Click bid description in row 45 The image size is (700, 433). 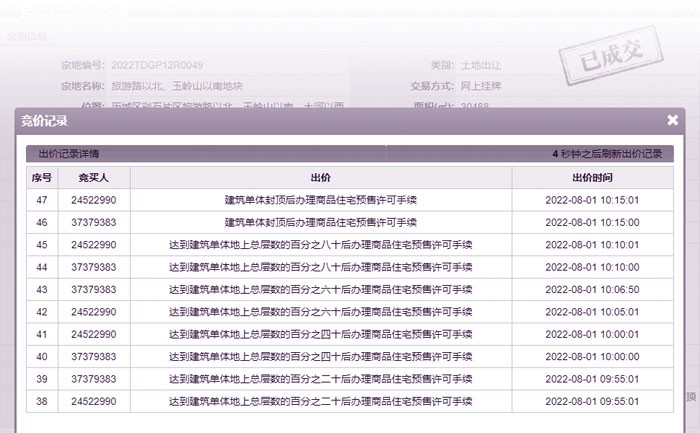[x=320, y=245]
